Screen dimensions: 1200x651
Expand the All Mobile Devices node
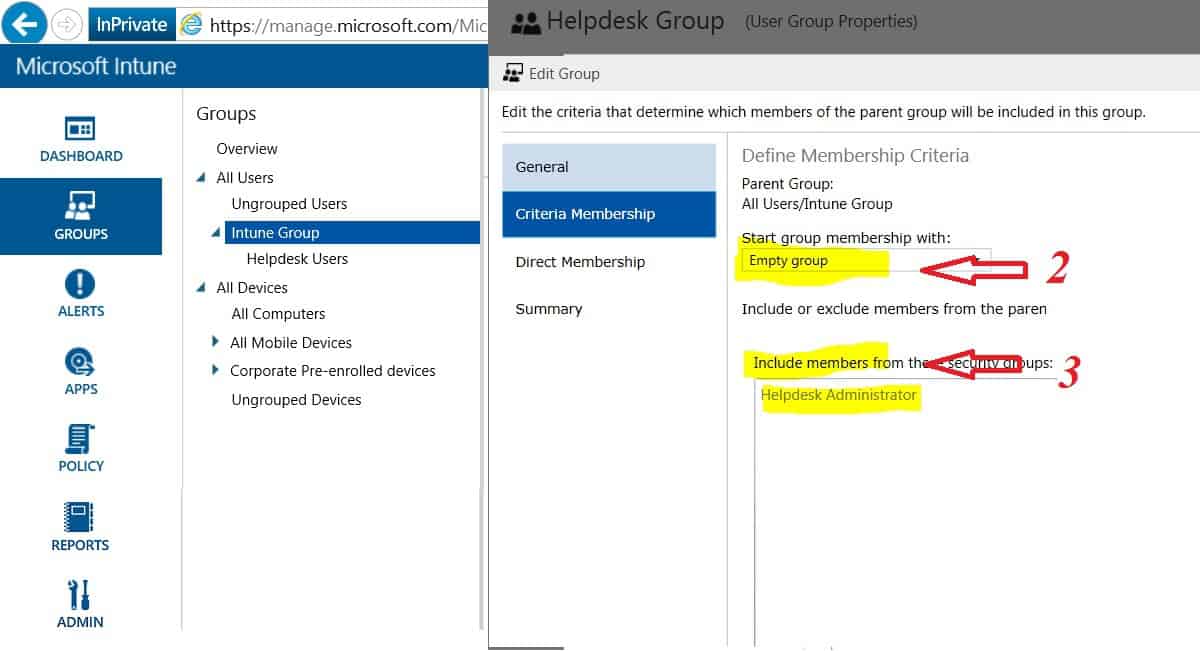click(x=216, y=342)
